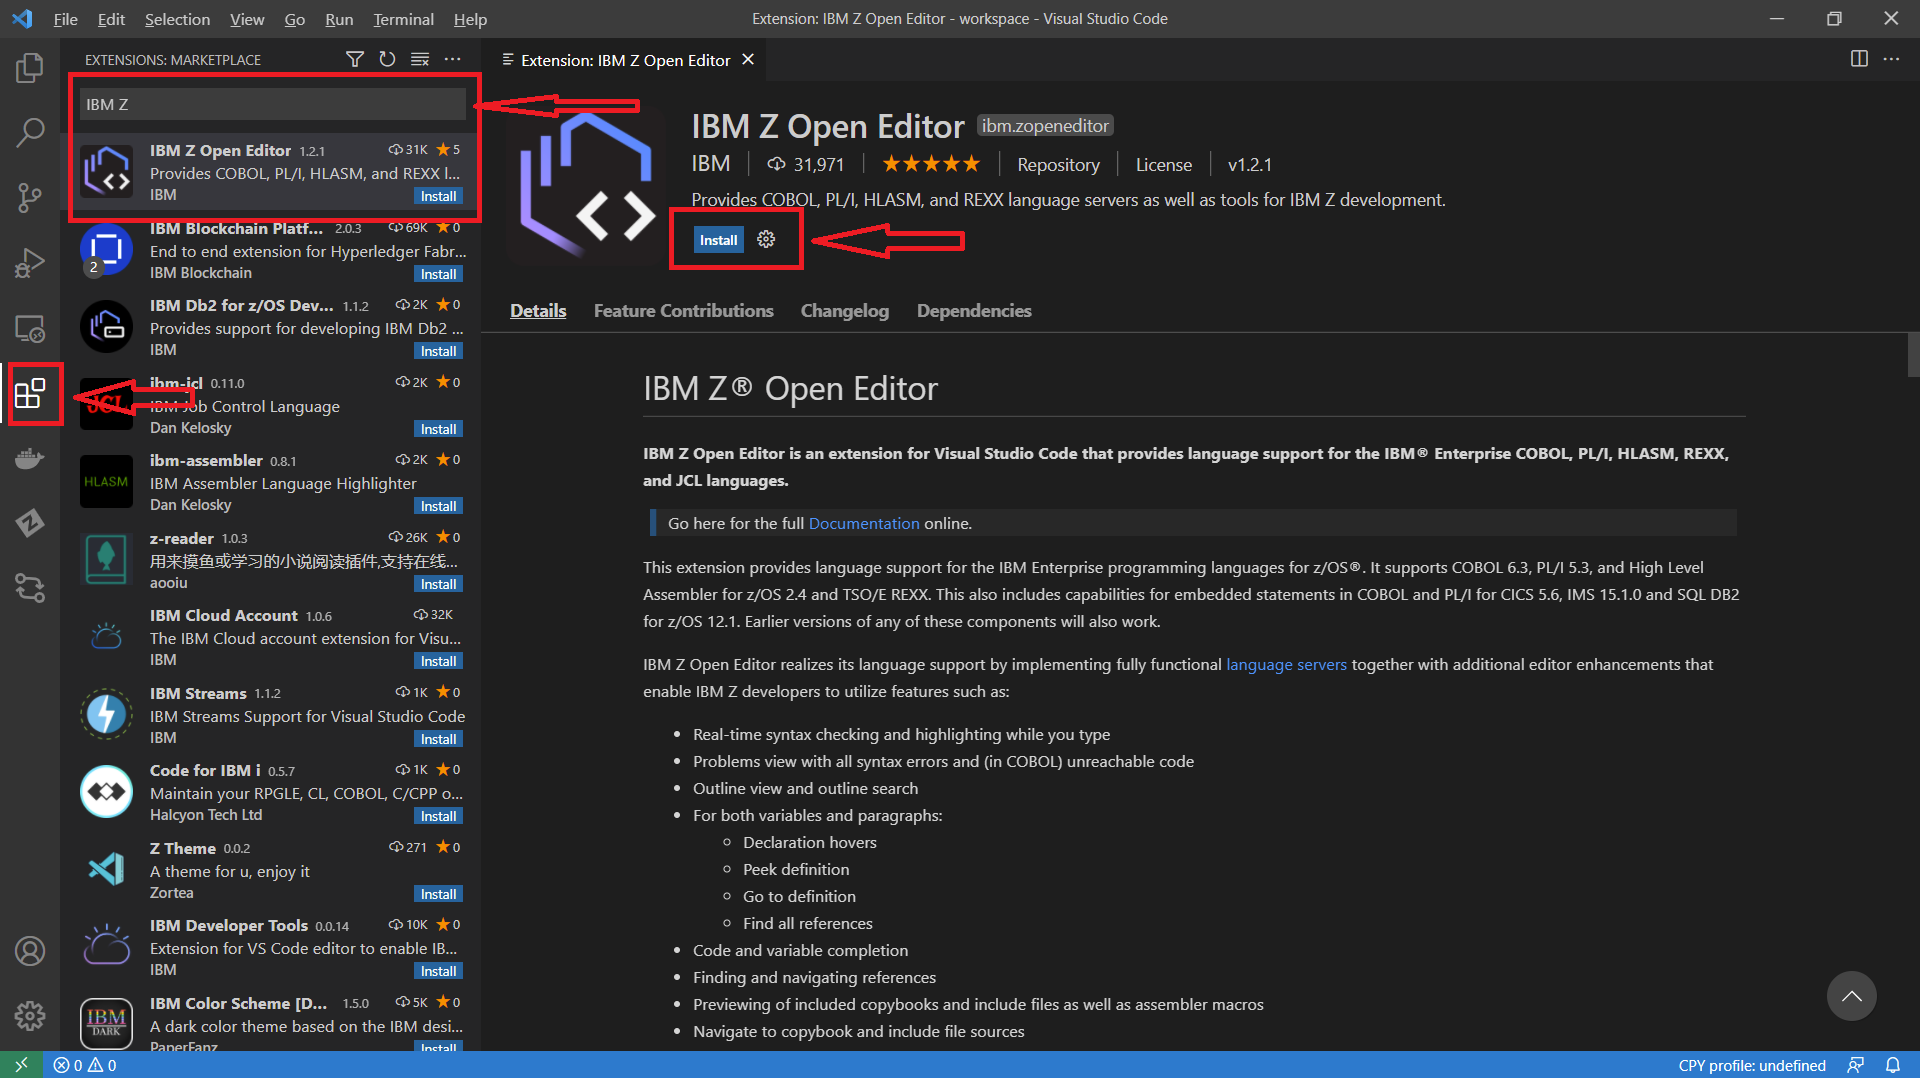This screenshot has width=1920, height=1078.
Task: Open the Run and Debug view
Action: (30, 263)
